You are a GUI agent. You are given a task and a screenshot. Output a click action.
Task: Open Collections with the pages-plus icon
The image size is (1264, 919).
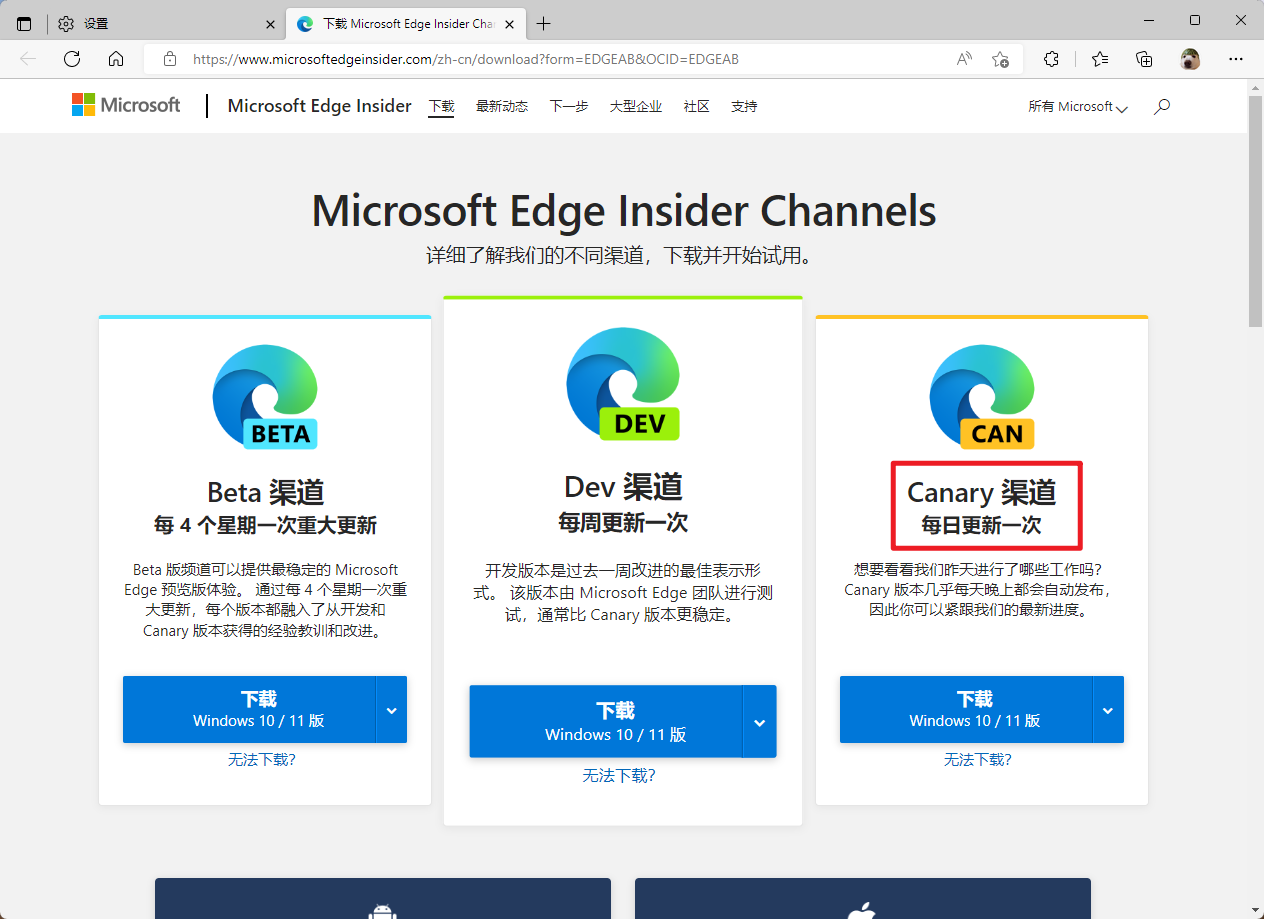[x=1144, y=59]
